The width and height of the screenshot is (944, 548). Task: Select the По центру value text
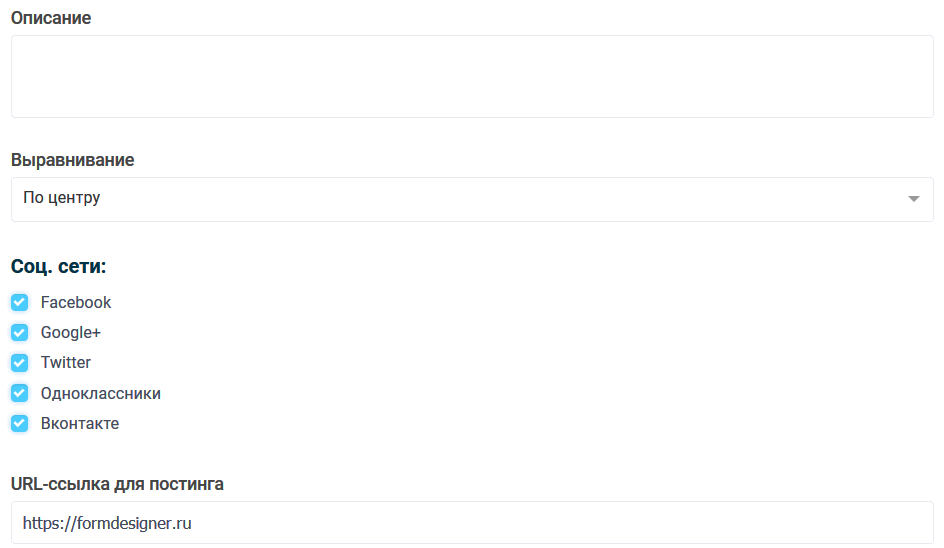click(x=62, y=198)
